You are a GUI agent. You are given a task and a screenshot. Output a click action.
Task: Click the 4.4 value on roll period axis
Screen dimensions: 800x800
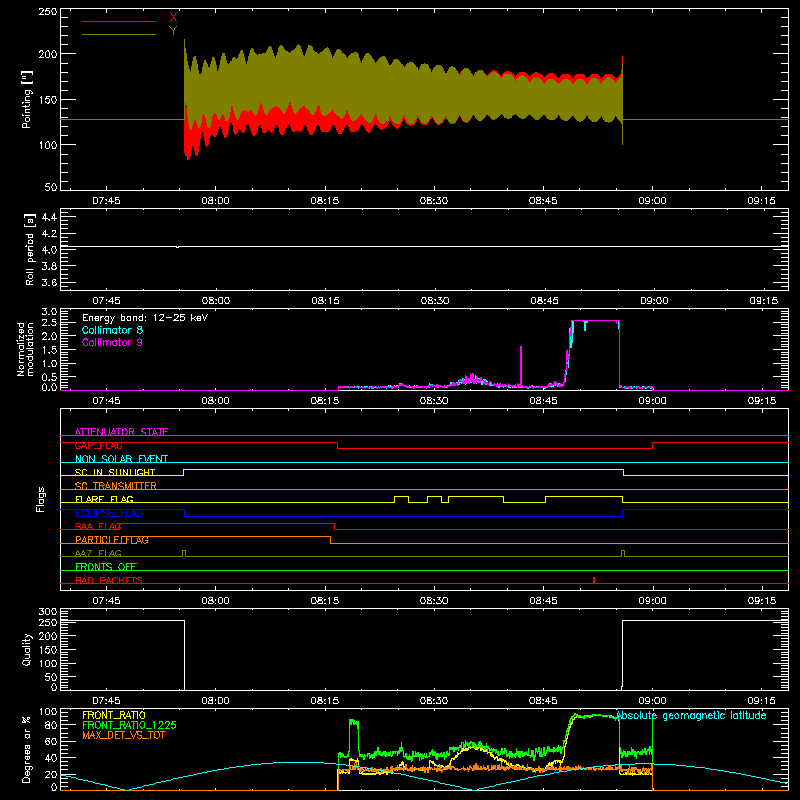click(49, 217)
